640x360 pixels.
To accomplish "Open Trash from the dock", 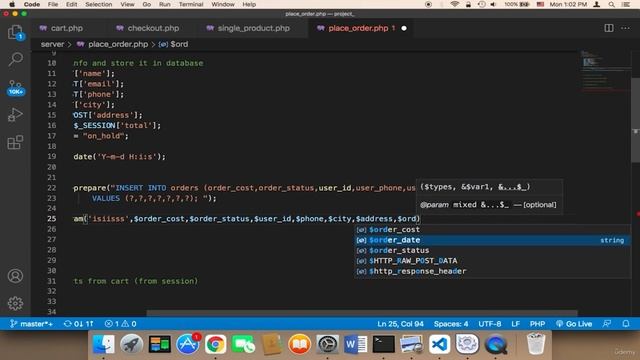I will [536, 344].
